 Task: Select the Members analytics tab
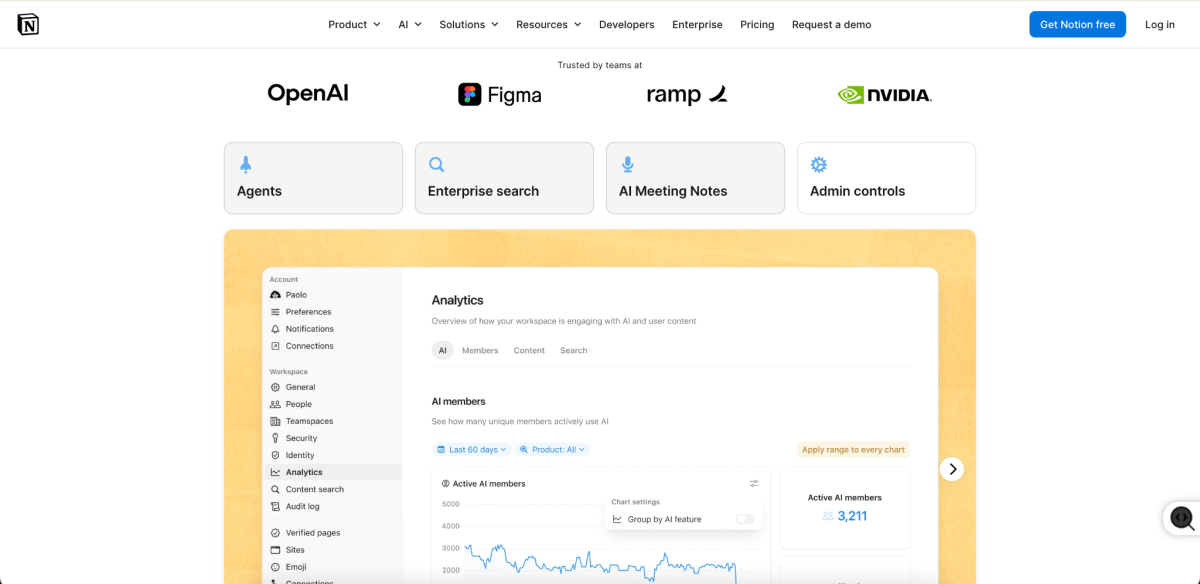tap(480, 351)
